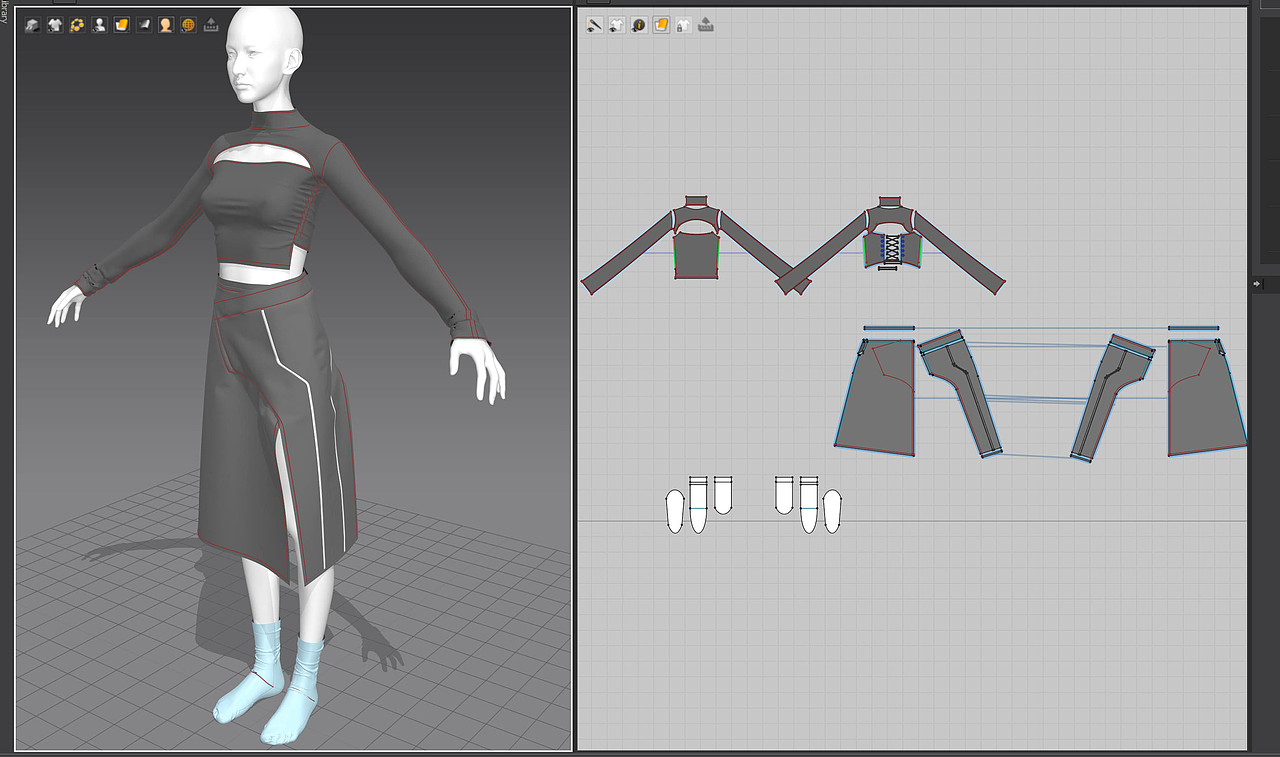
Task: Open avatar display options icon
Action: point(99,25)
